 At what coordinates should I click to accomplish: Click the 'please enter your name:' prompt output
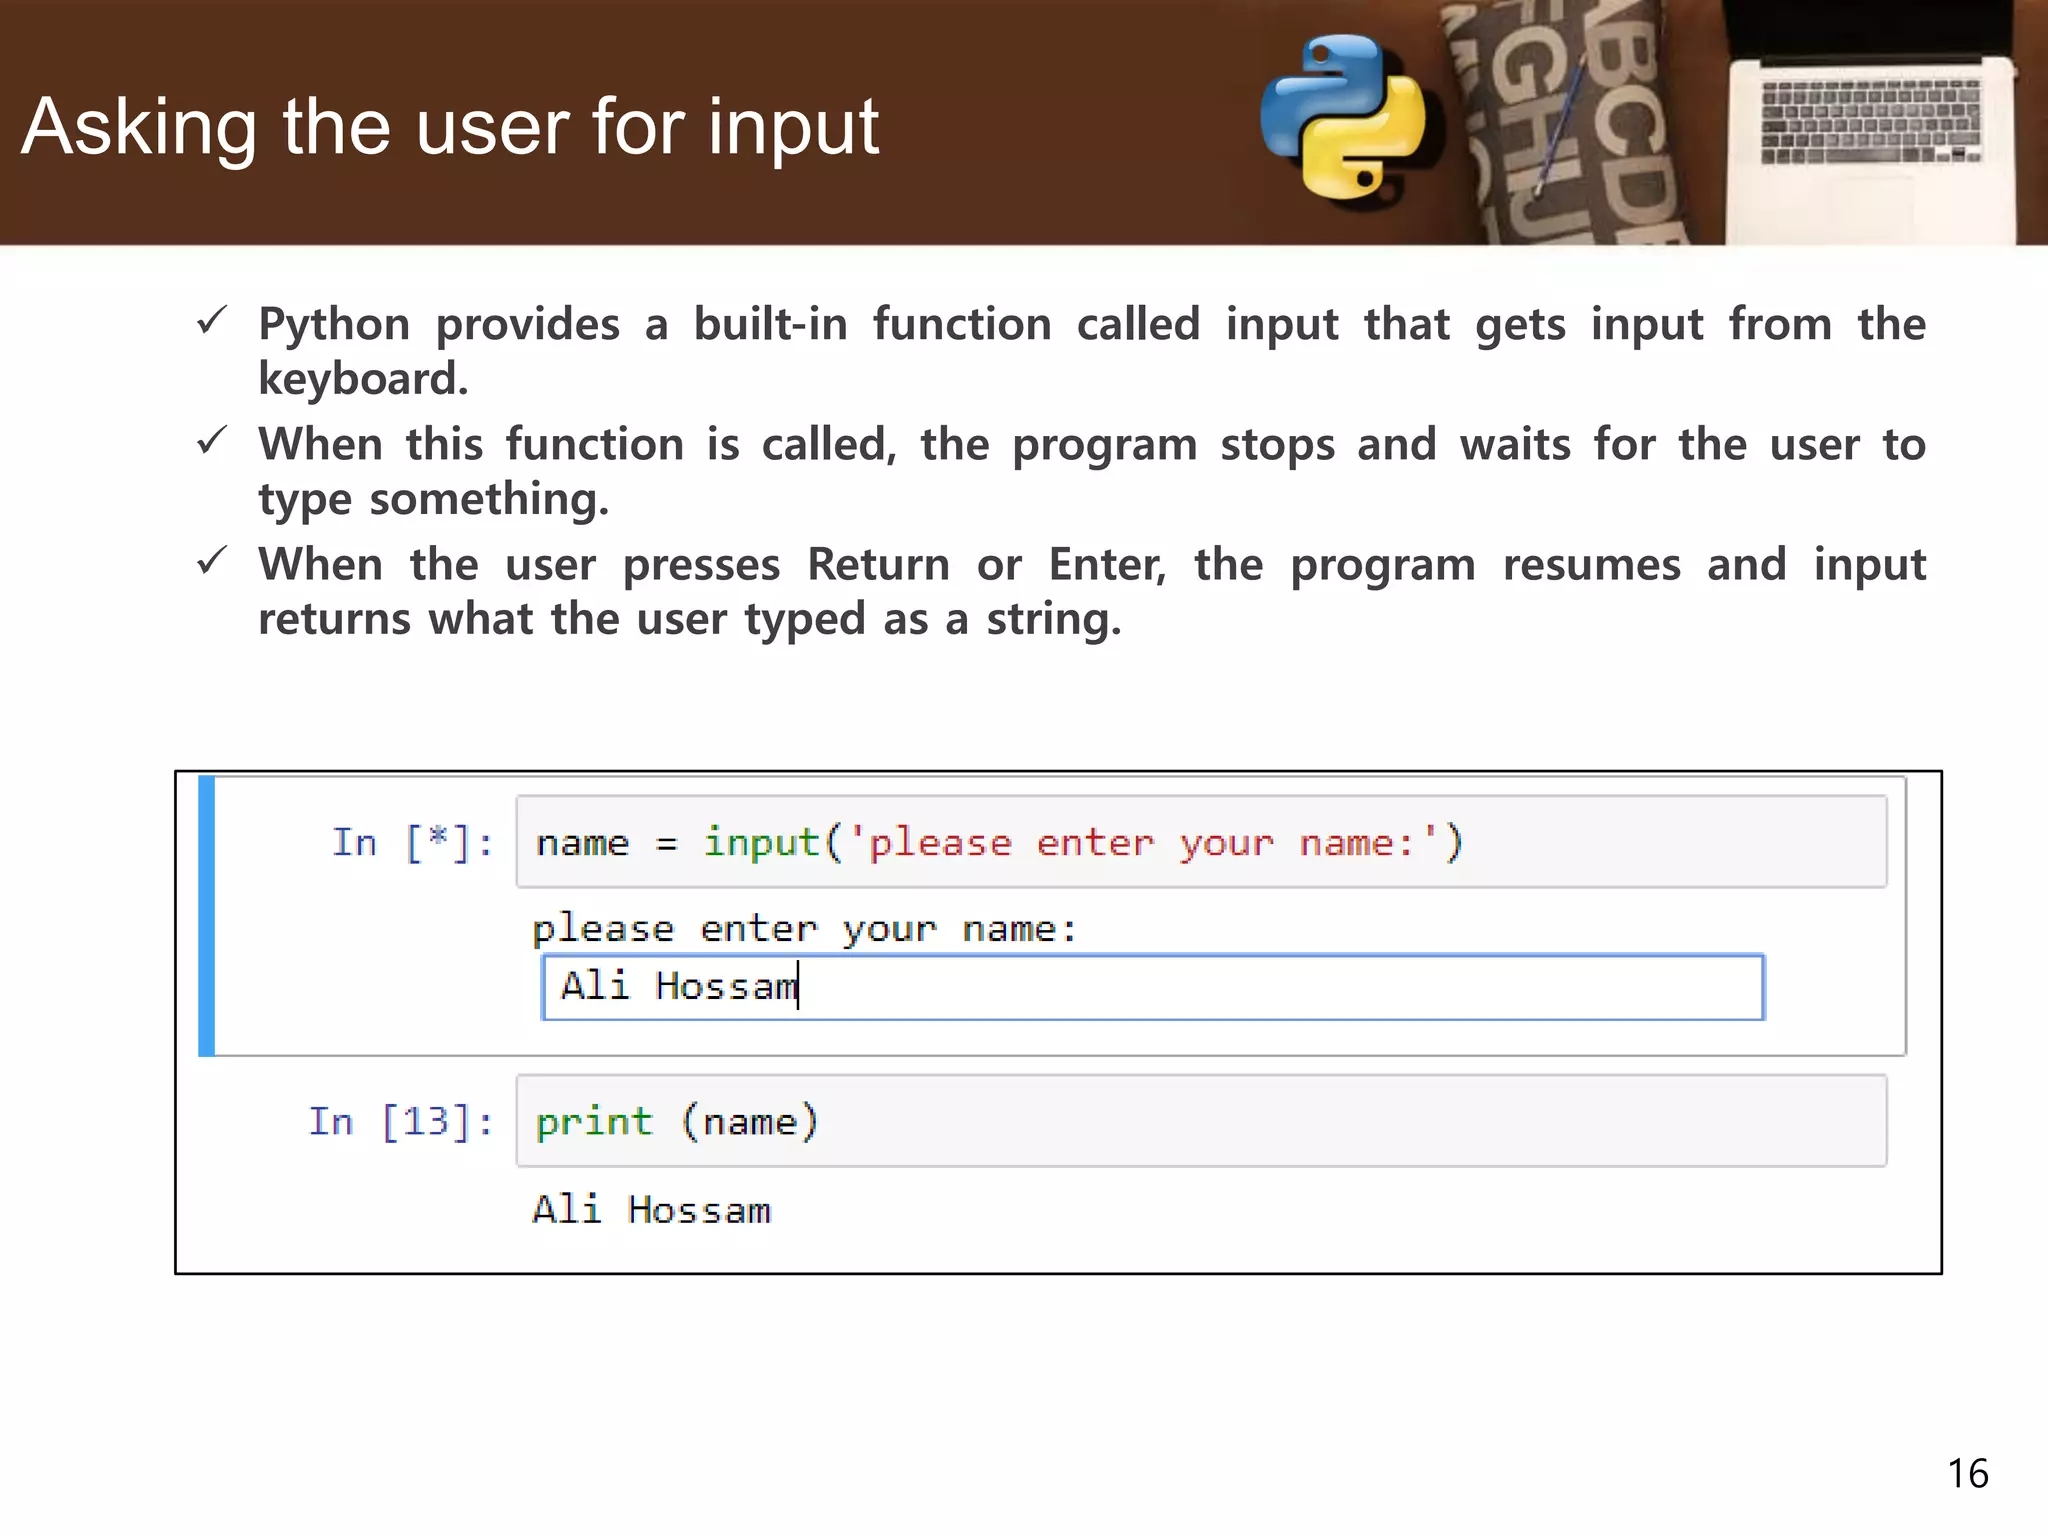tap(804, 929)
